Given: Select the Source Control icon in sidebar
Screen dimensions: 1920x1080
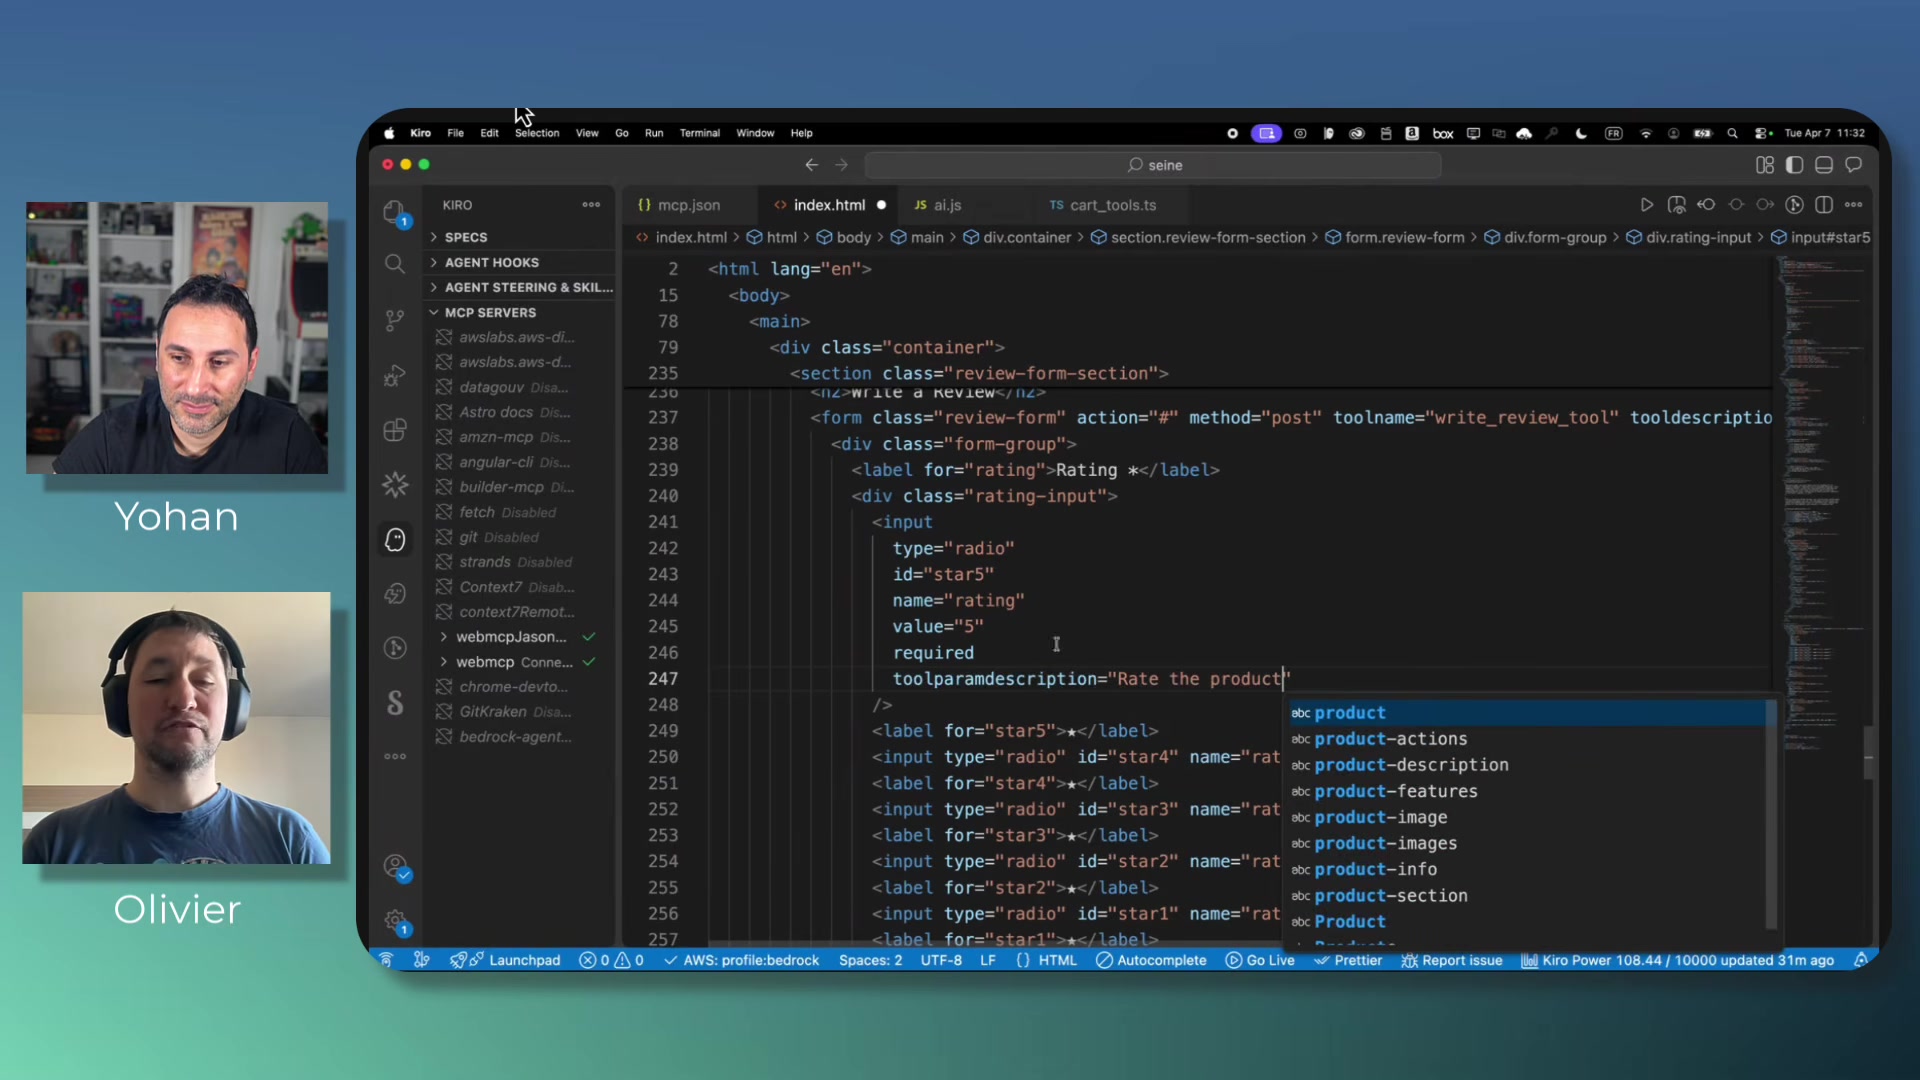Looking at the screenshot, I should coord(394,320).
